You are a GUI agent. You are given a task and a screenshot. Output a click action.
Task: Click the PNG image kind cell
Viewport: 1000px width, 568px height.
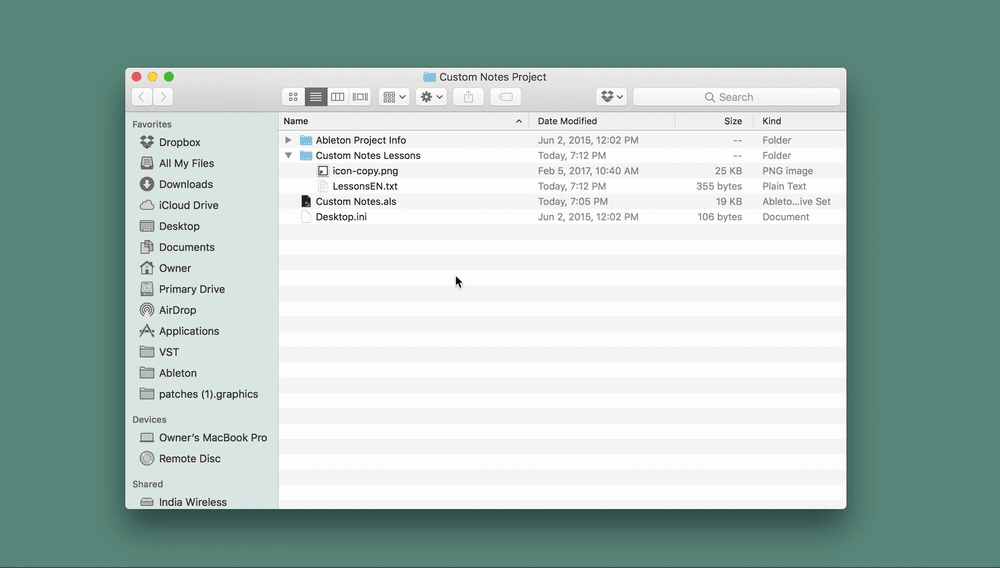788,171
